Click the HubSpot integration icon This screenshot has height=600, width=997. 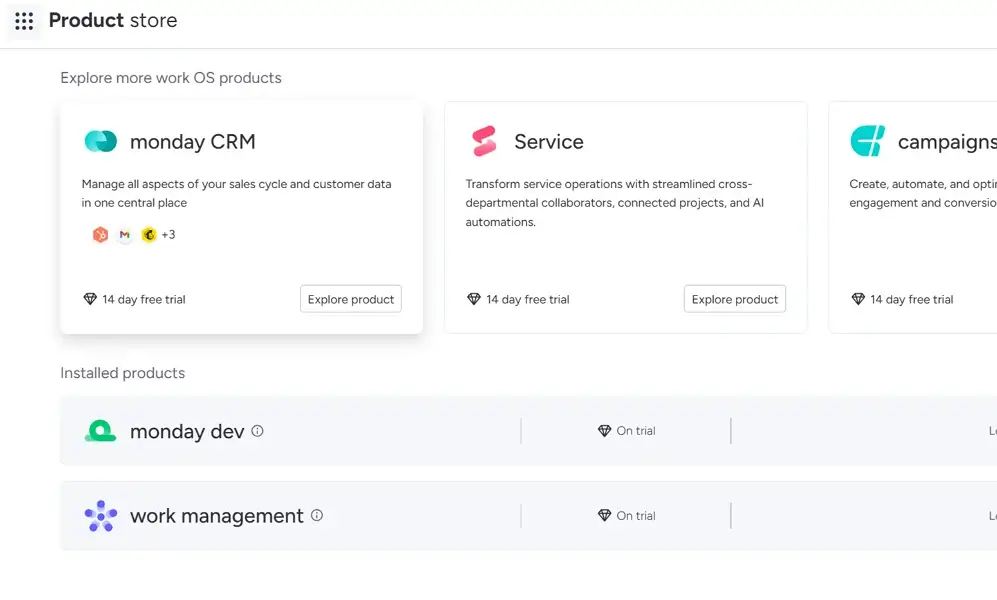tap(100, 235)
